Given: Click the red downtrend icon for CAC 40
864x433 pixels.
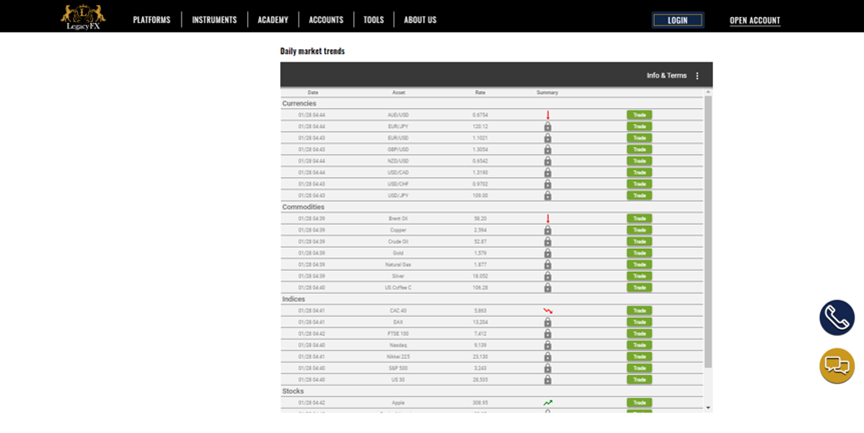Looking at the screenshot, I should click(x=548, y=311).
